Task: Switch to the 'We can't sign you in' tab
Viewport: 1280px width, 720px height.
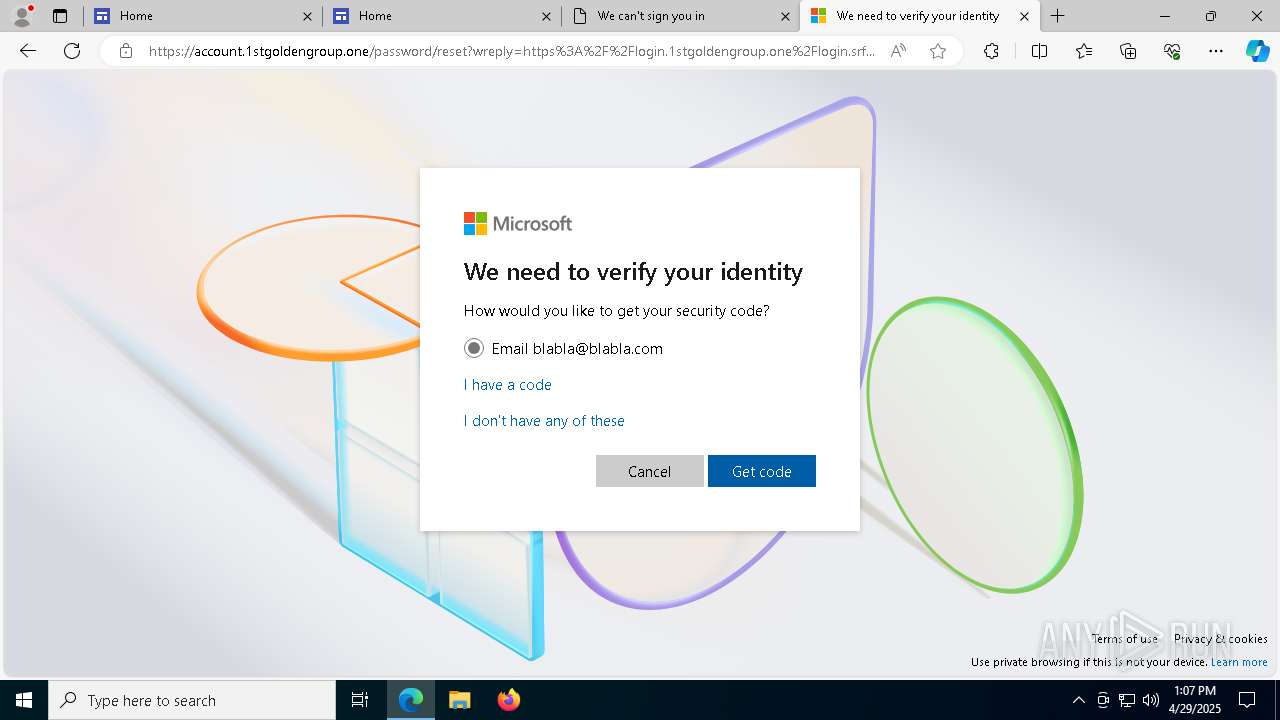Action: click(681, 16)
